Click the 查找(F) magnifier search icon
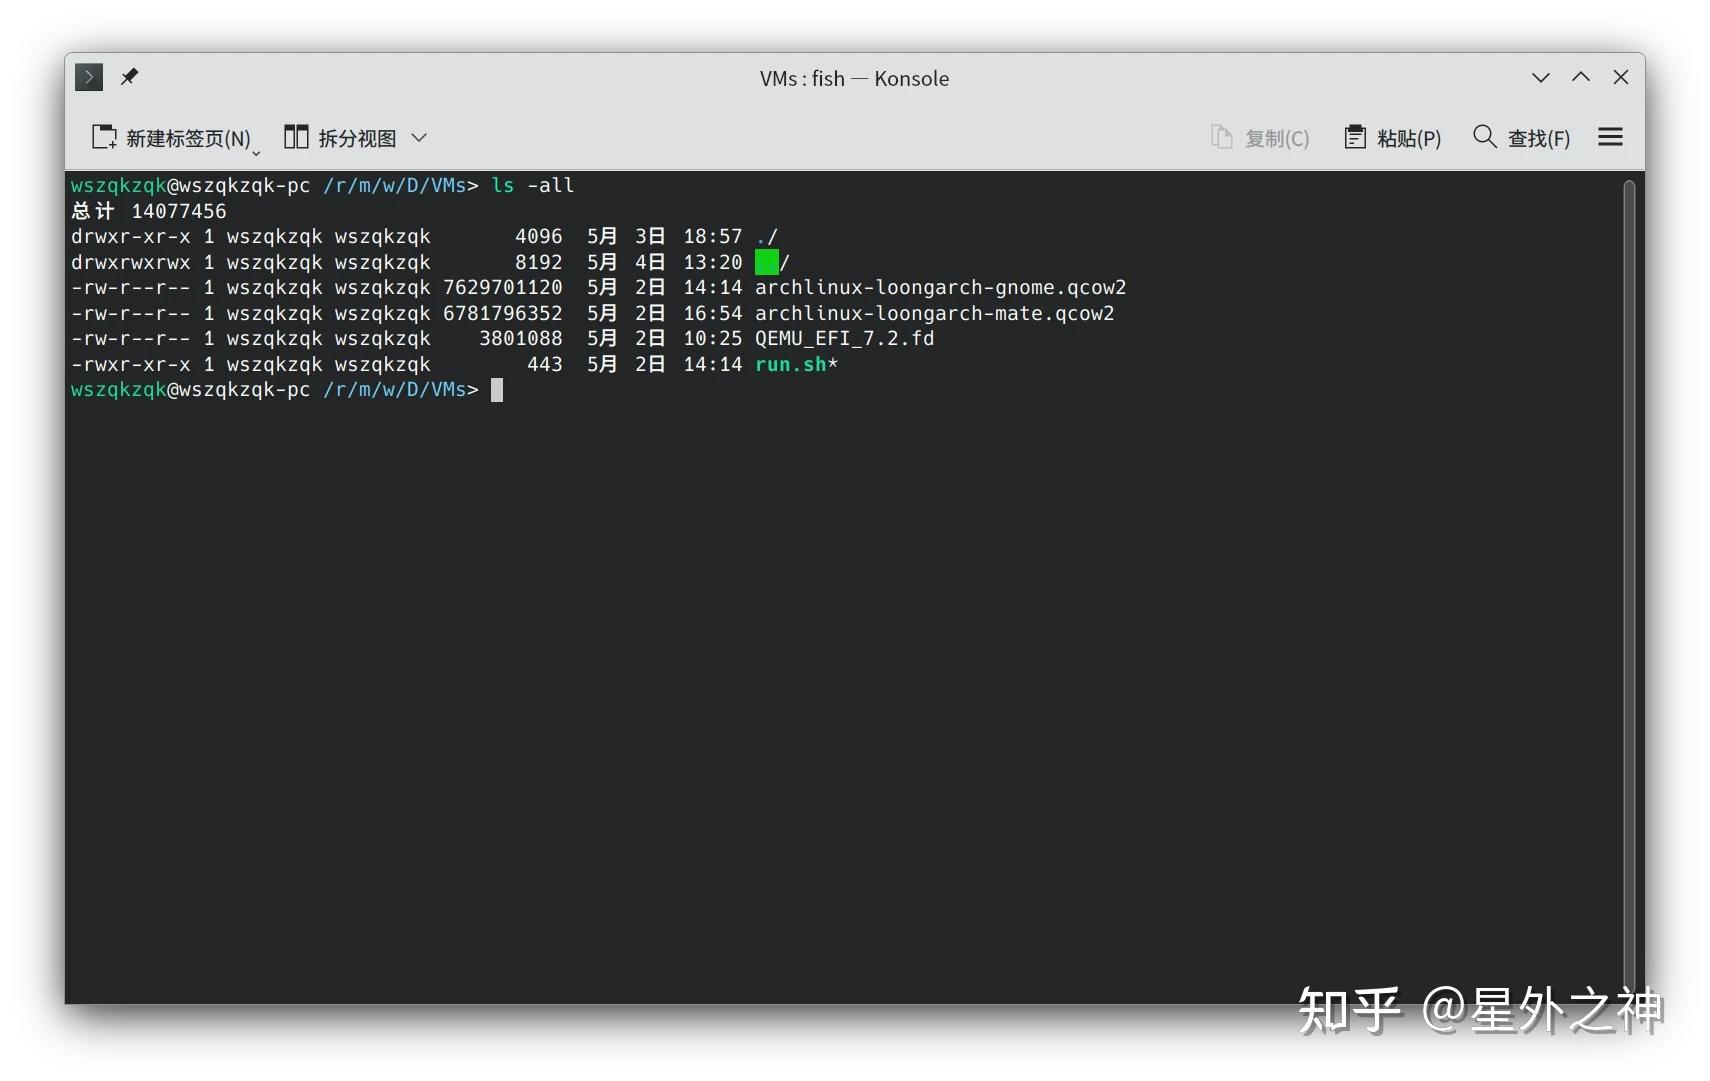 (x=1484, y=137)
